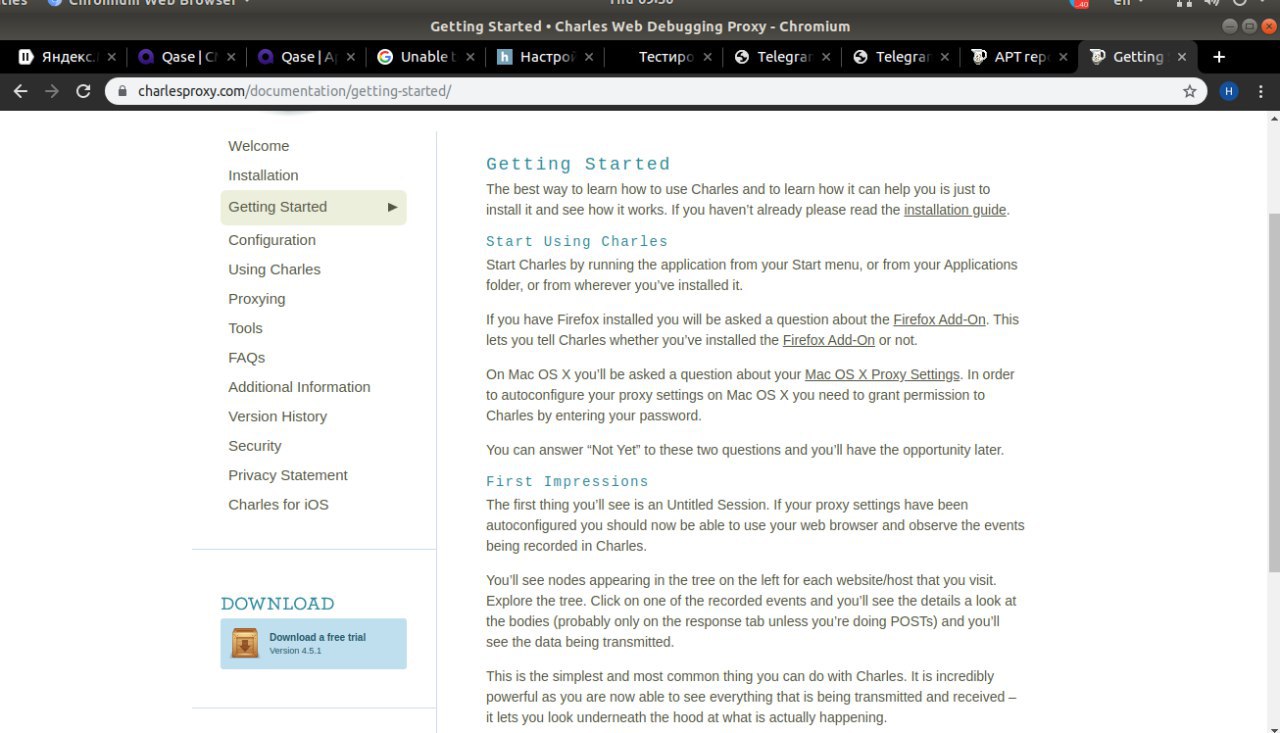1280x733 pixels.
Task: Click the forward navigation arrow
Action: click(52, 91)
